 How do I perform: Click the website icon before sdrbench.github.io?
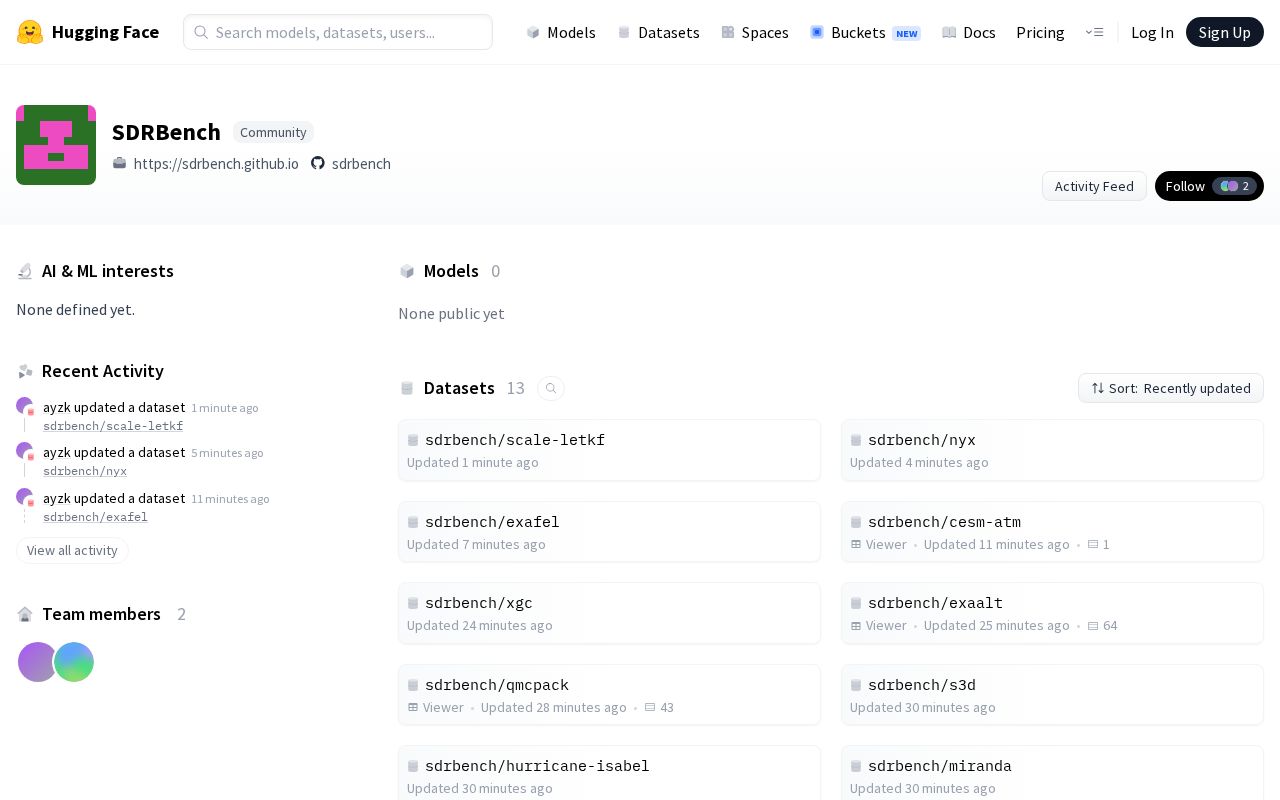tap(120, 163)
